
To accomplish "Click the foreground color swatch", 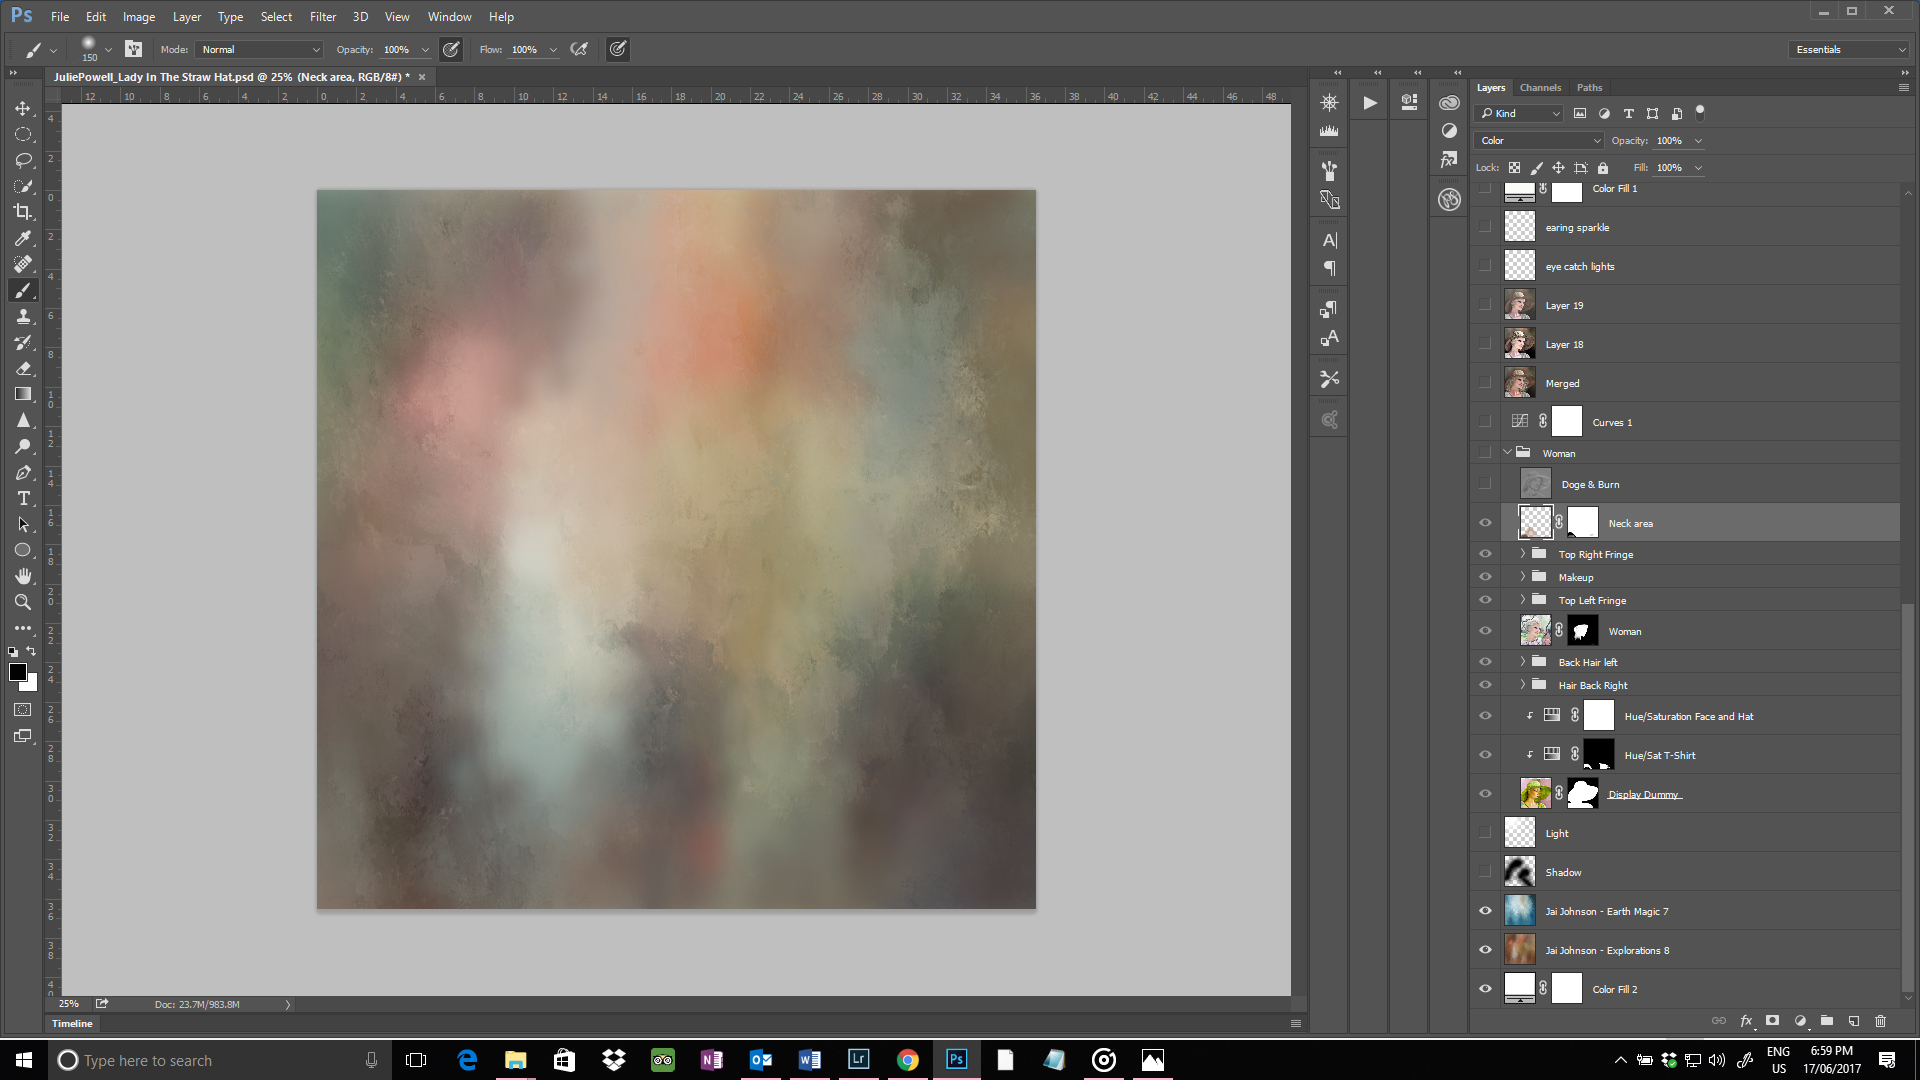I will 17,672.
